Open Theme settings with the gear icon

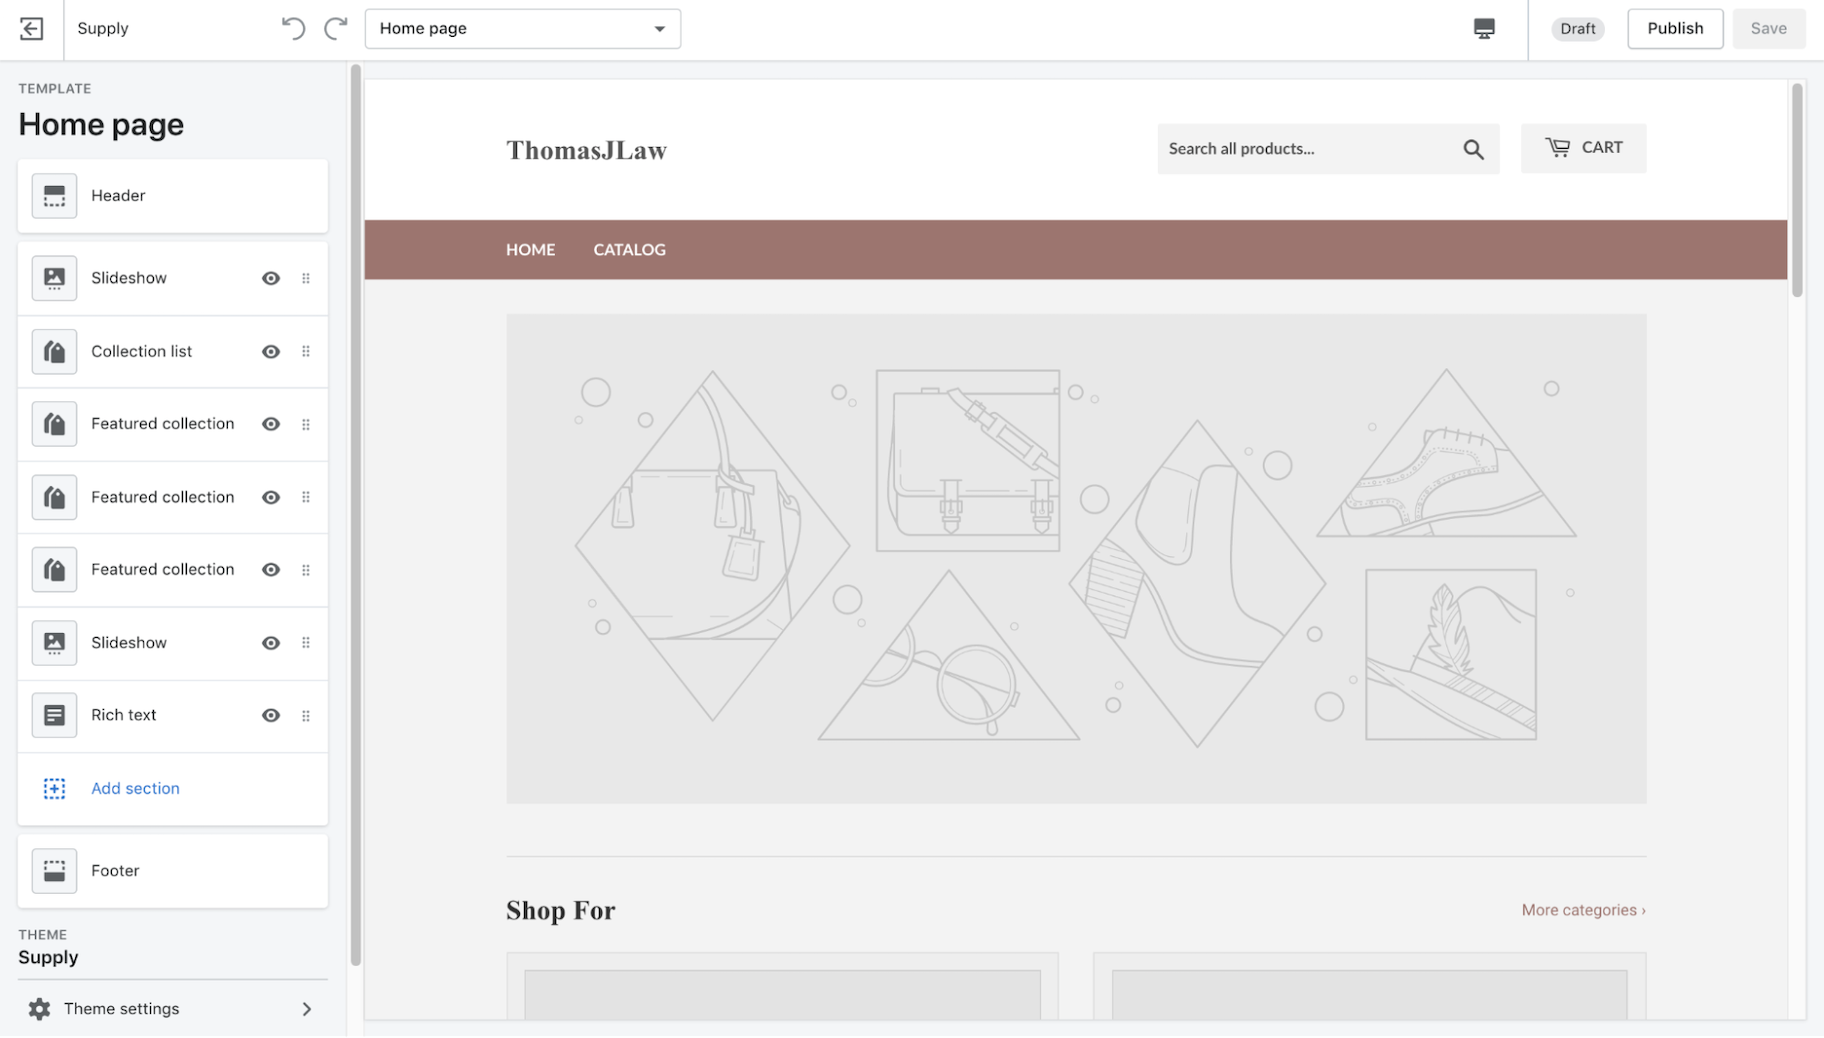39,1008
